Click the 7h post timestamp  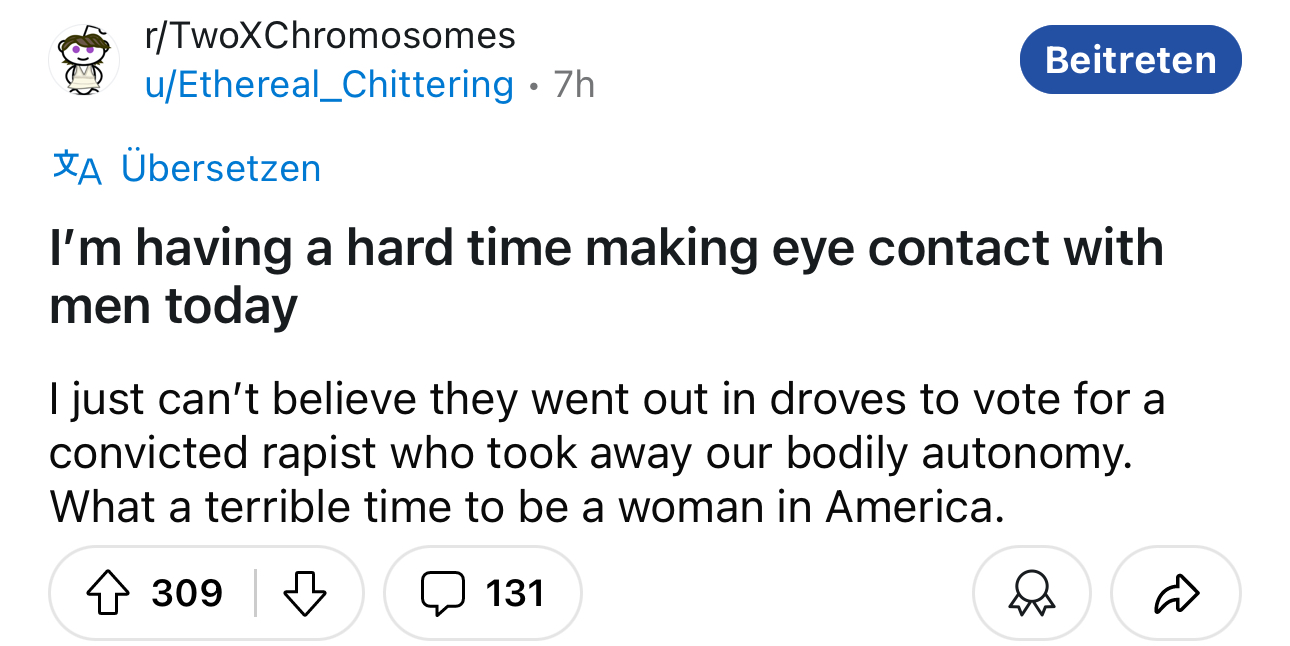(x=574, y=85)
